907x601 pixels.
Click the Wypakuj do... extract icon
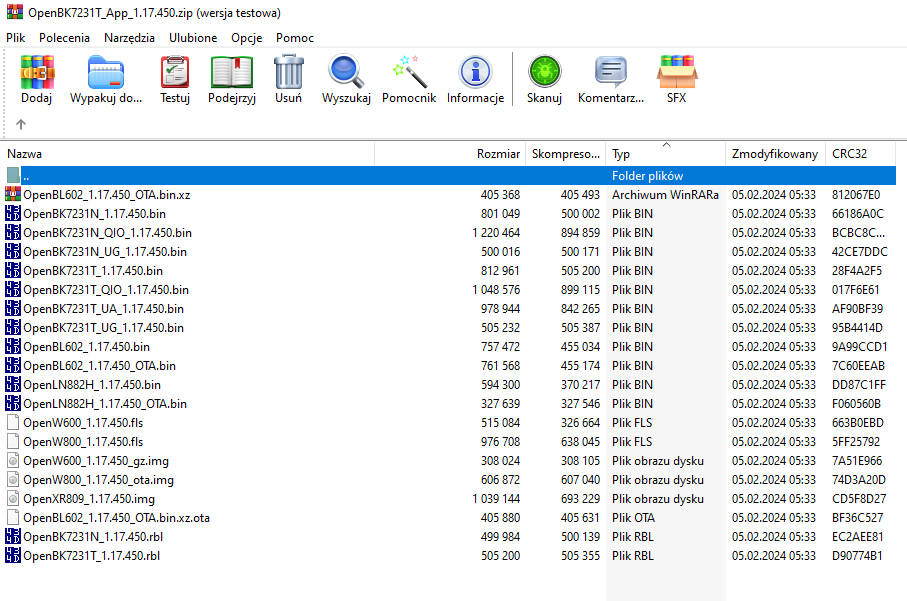coord(106,72)
